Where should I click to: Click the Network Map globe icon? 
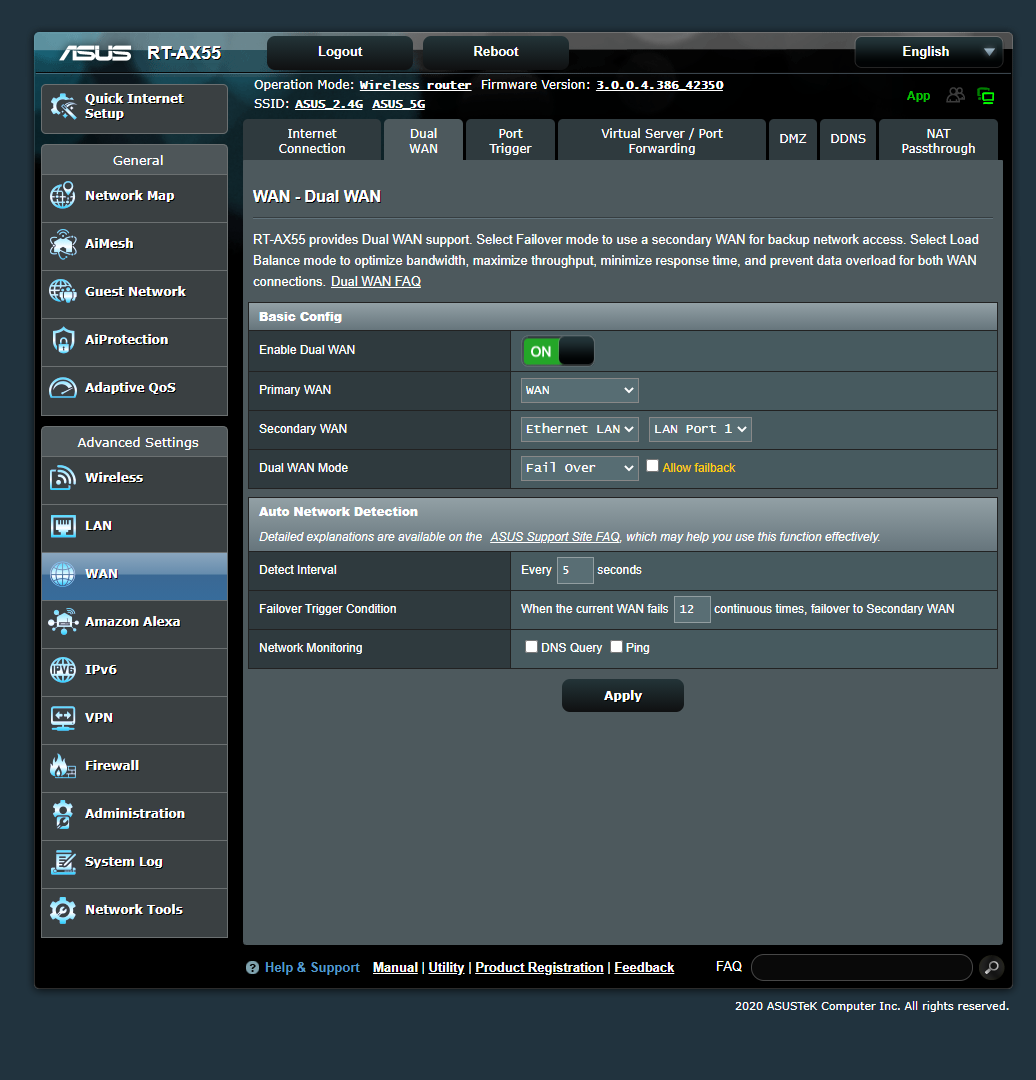[63, 196]
